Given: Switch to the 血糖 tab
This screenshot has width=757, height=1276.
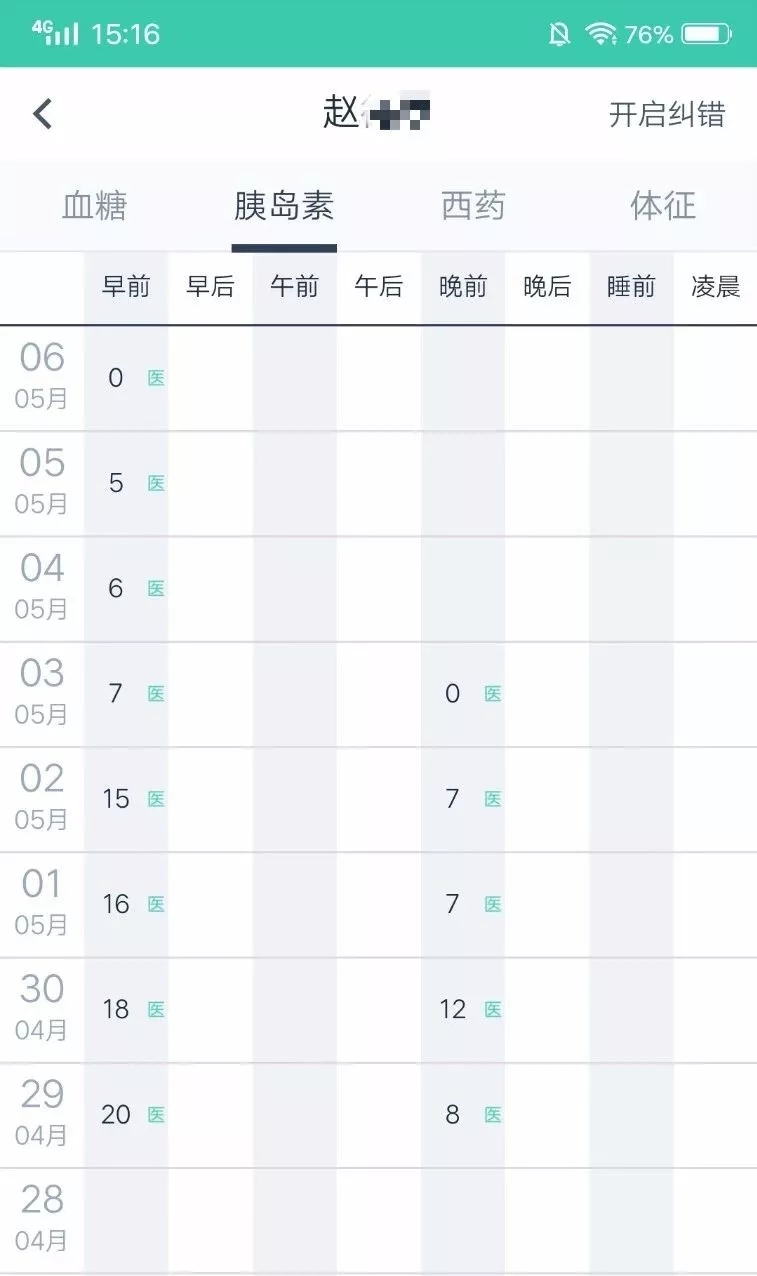Looking at the screenshot, I should coord(95,206).
